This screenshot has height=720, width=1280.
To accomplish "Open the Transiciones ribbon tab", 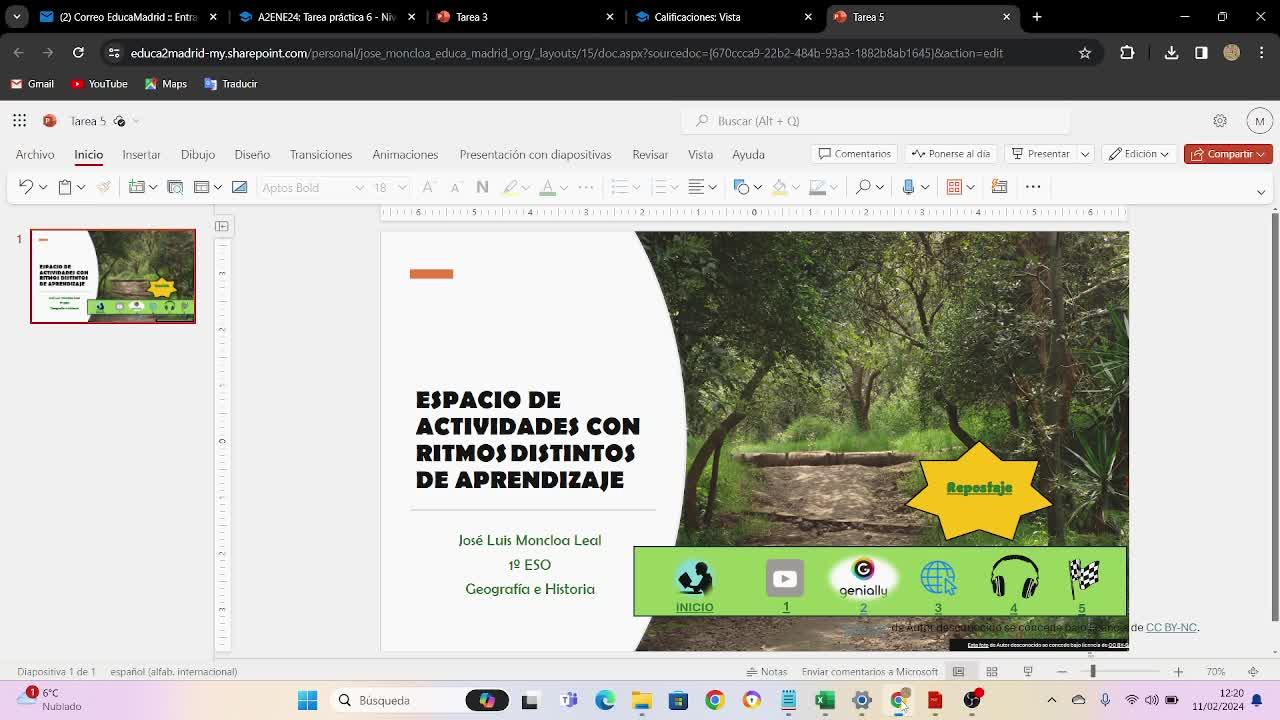I will (x=320, y=155).
